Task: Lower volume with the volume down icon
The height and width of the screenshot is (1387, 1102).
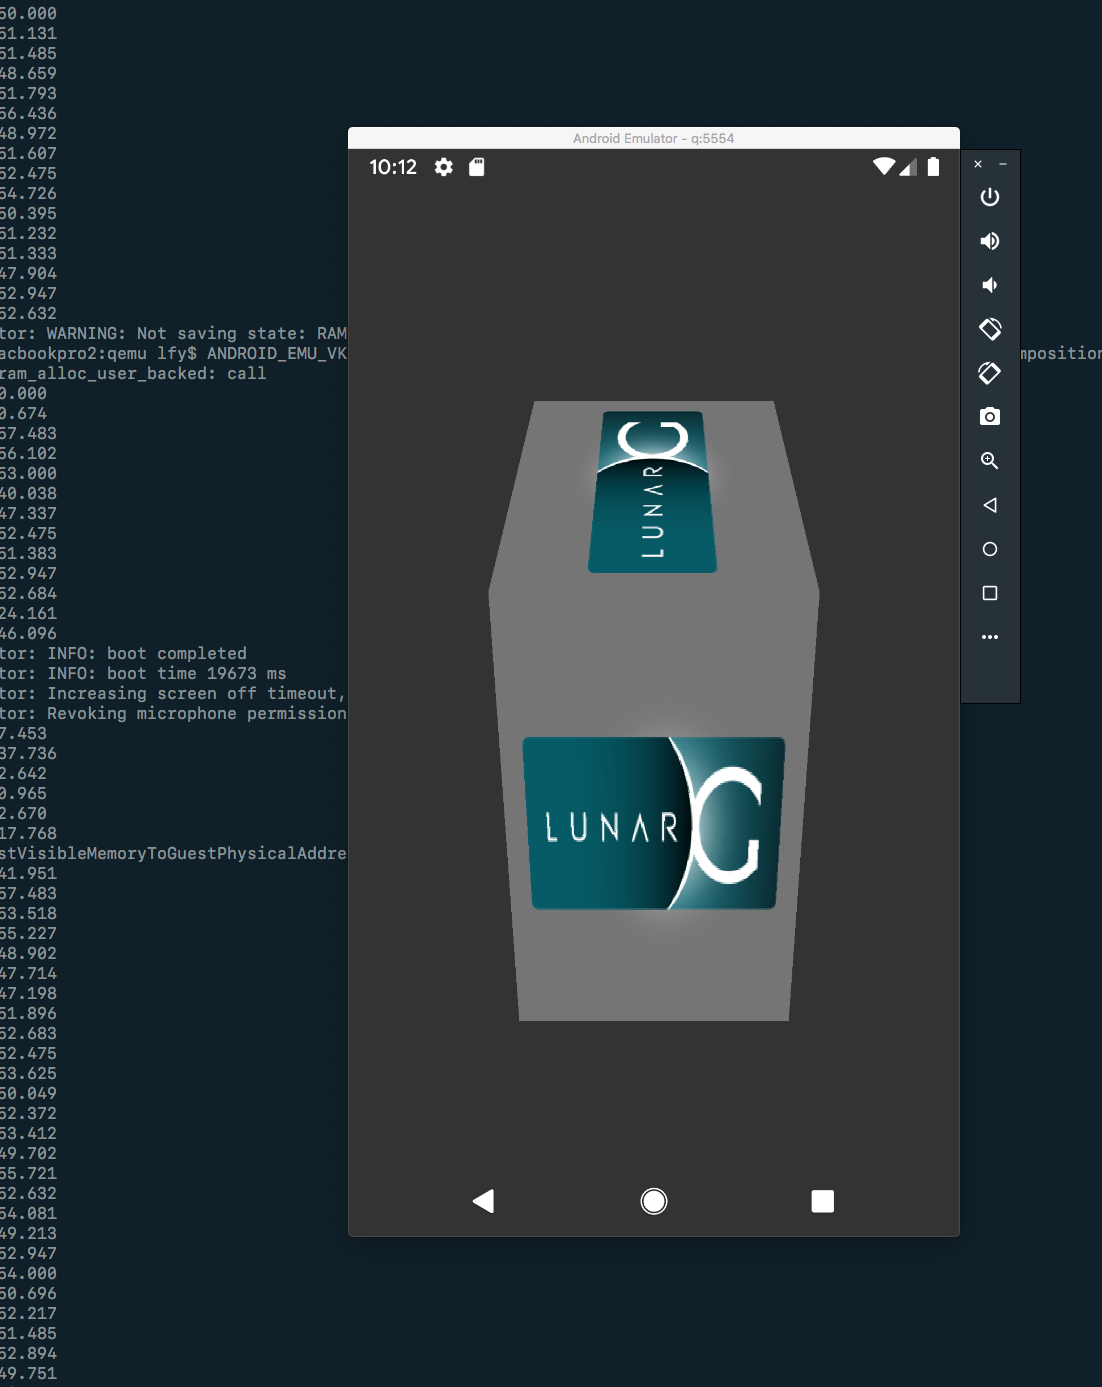Action: [x=990, y=285]
